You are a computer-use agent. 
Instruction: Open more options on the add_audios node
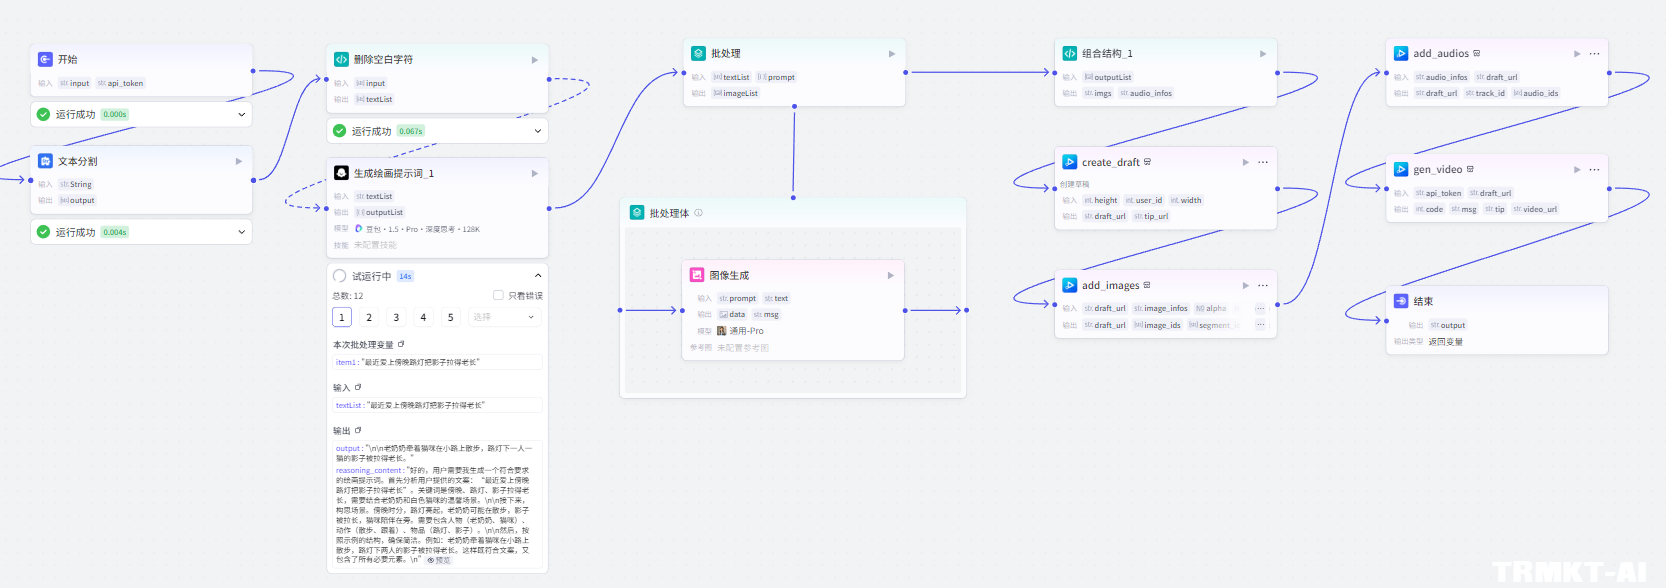(x=1594, y=54)
